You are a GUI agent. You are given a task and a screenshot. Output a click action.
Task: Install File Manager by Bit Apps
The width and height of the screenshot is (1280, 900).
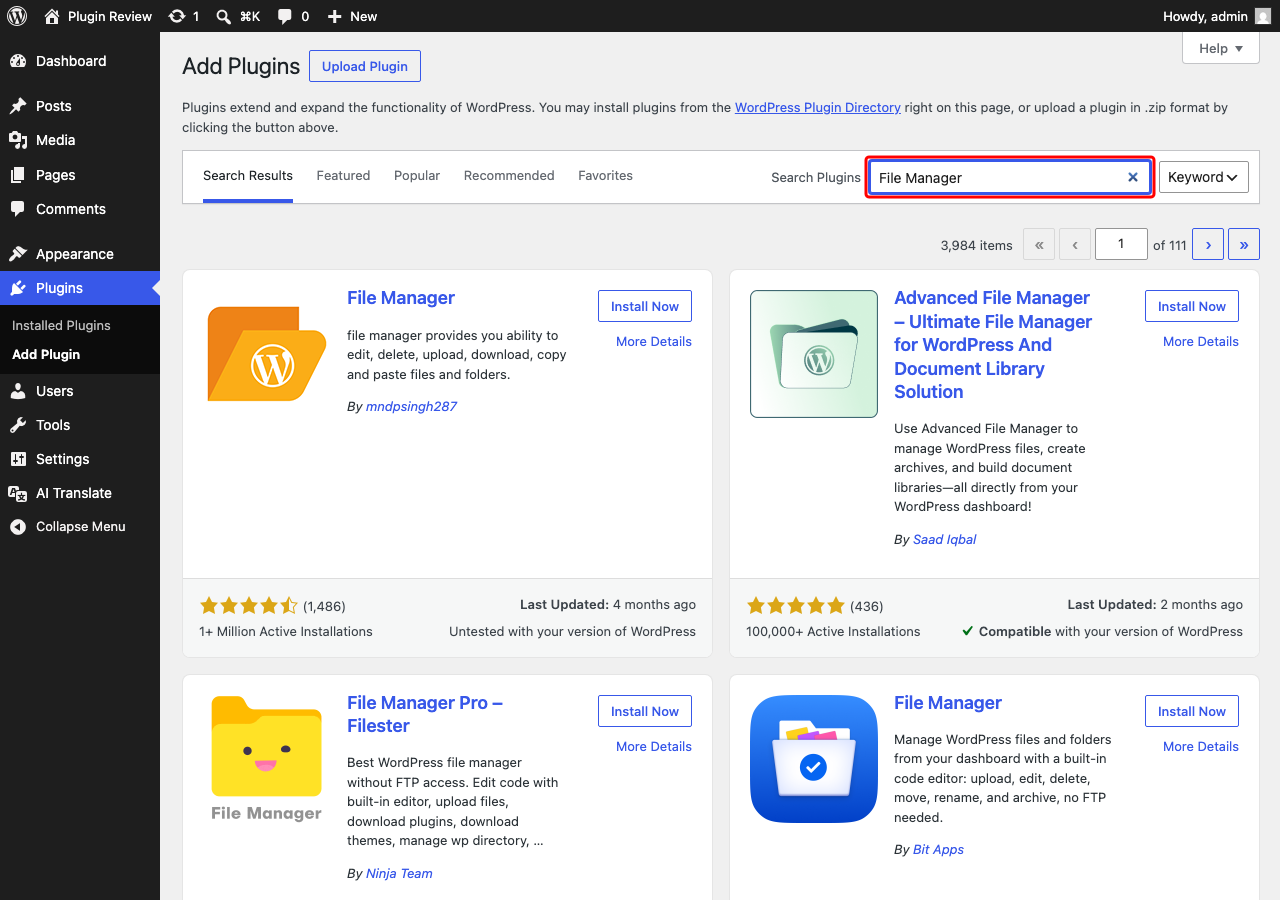click(1192, 711)
